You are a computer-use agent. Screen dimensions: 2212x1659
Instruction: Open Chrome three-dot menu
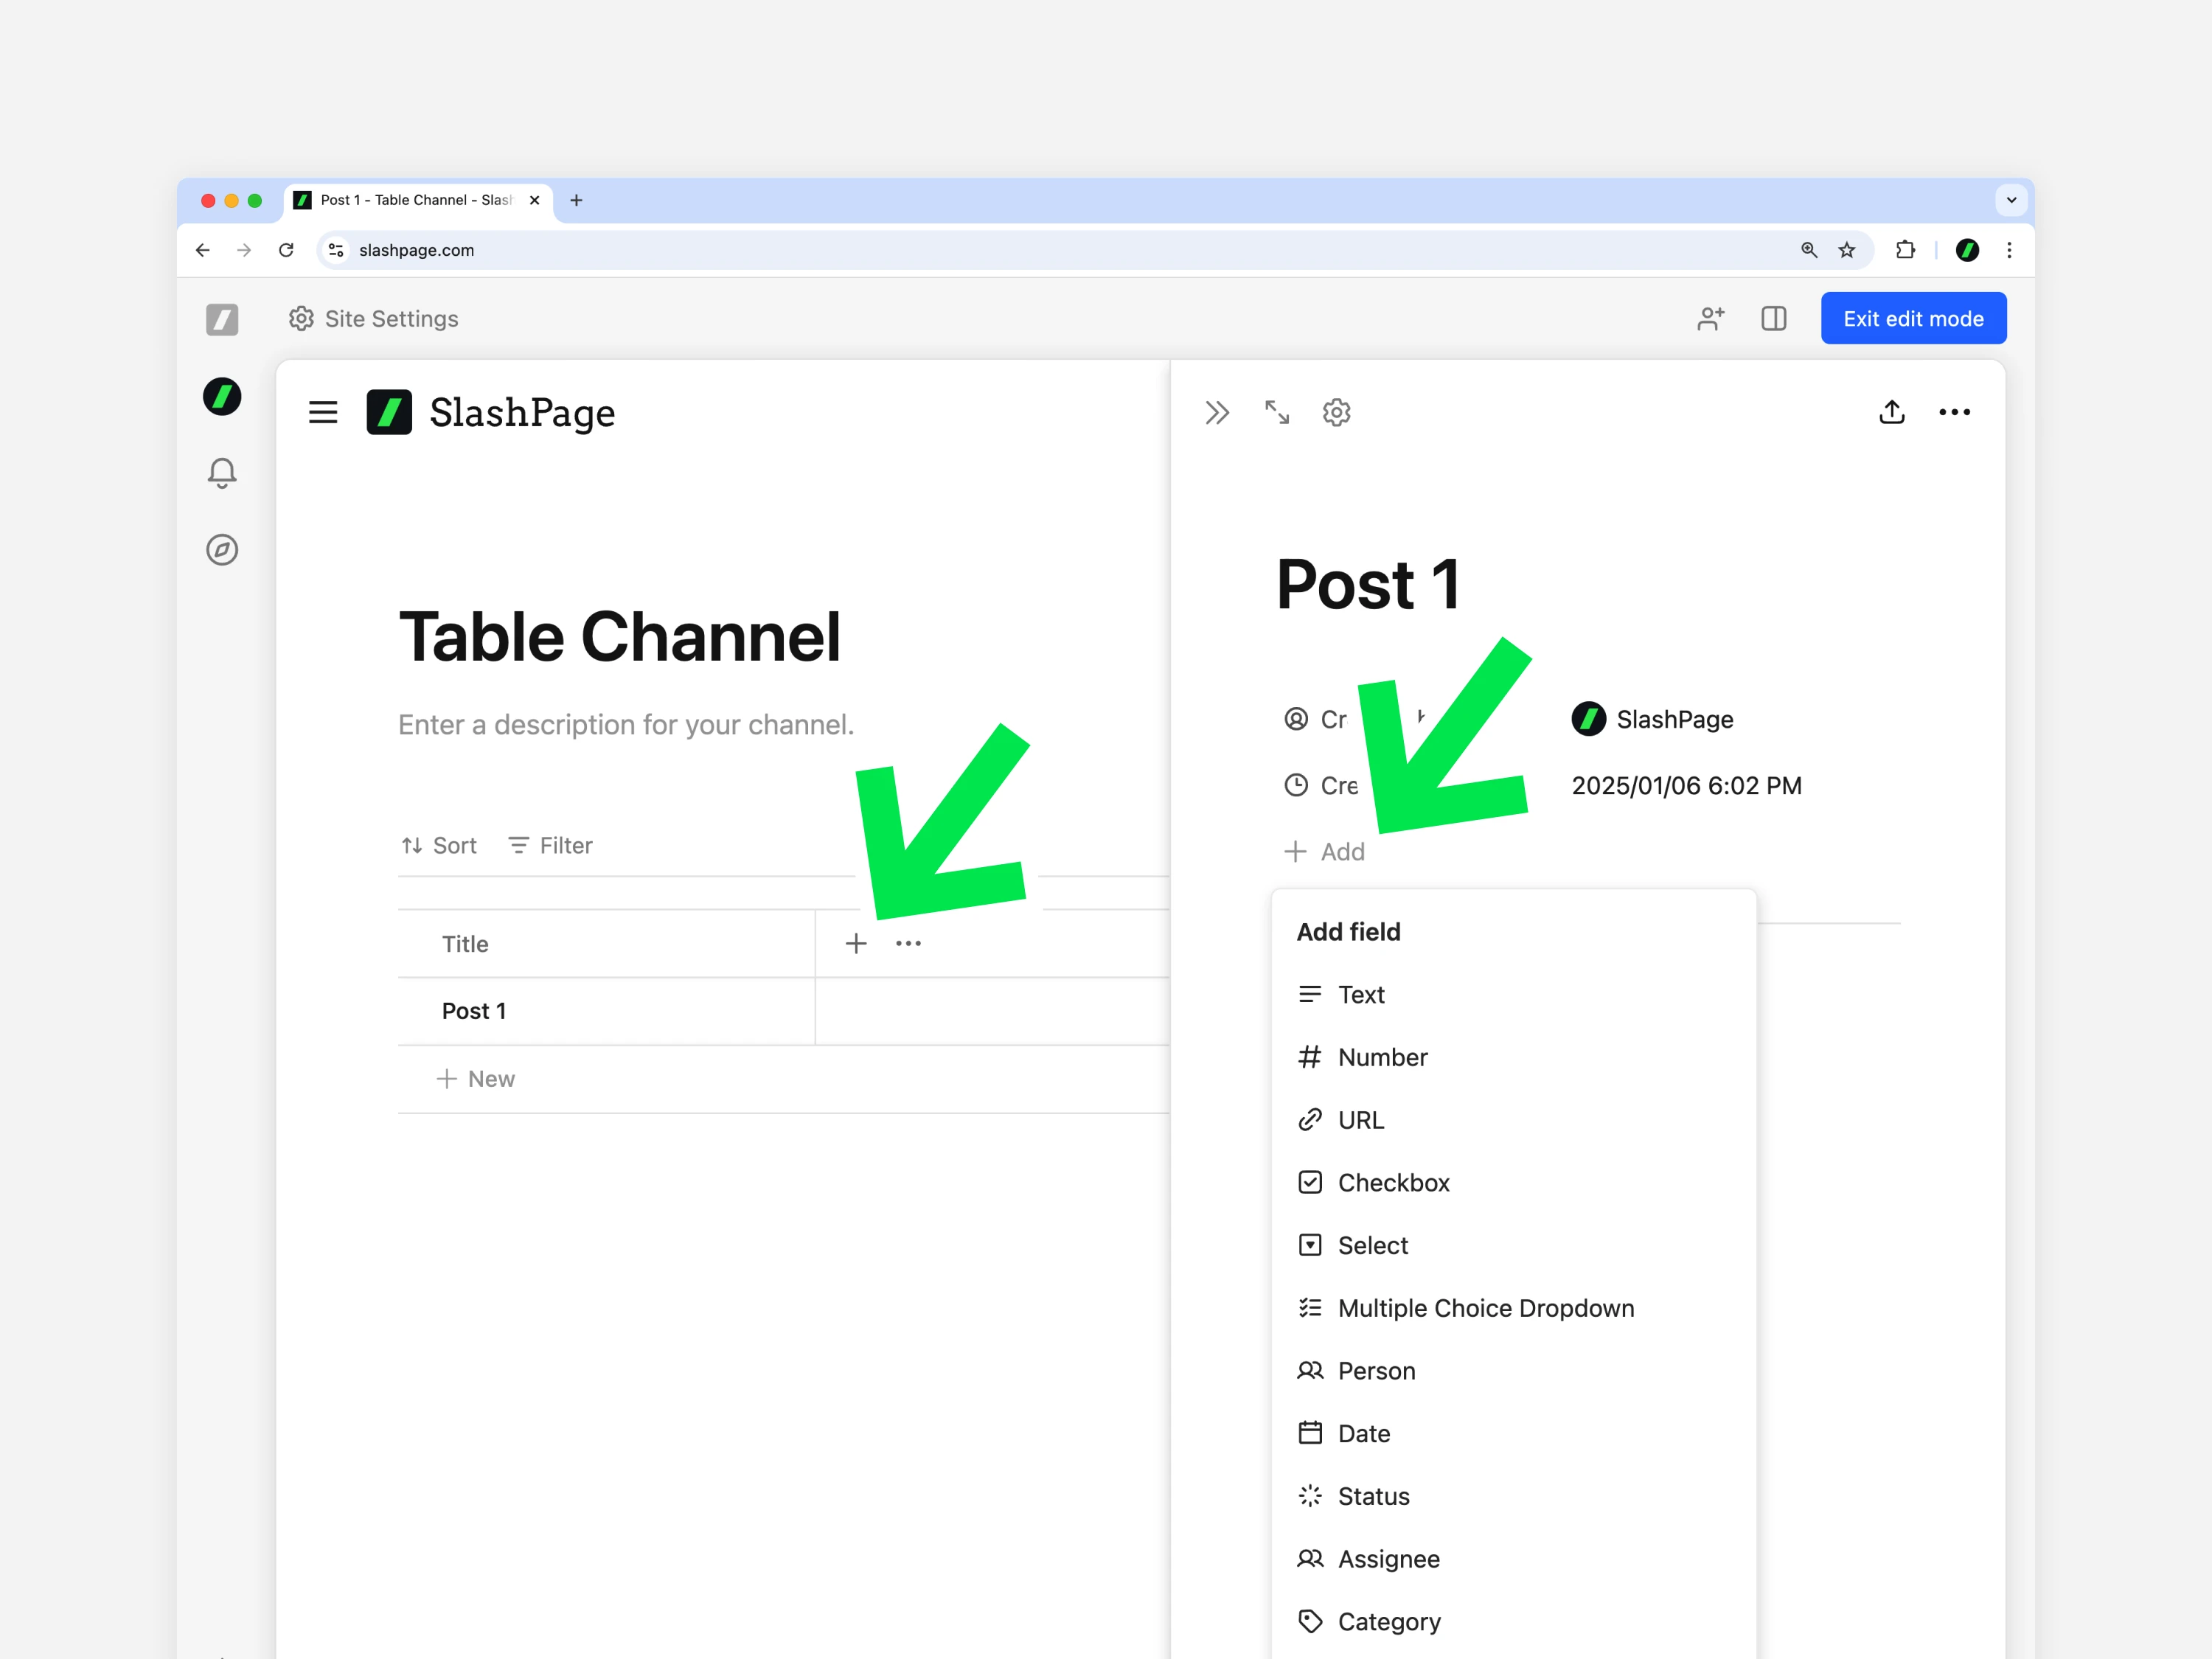tap(2009, 250)
